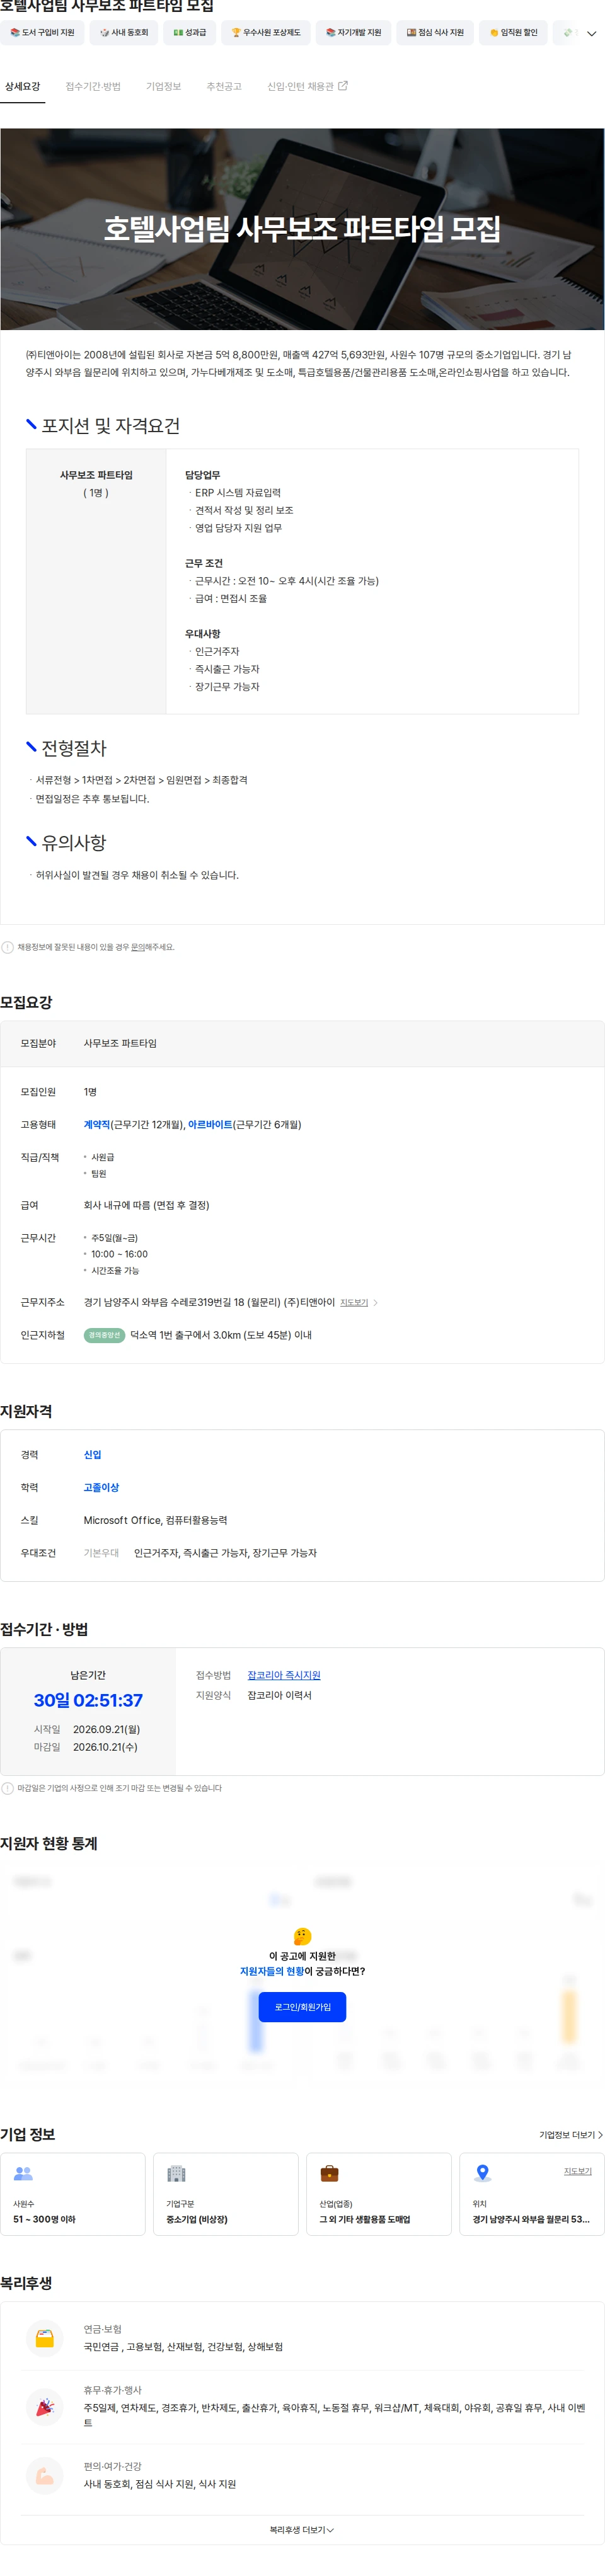The image size is (605, 2576).
Task: Click the briefcase icon in 산업(업종) card
Action: [x=329, y=2172]
